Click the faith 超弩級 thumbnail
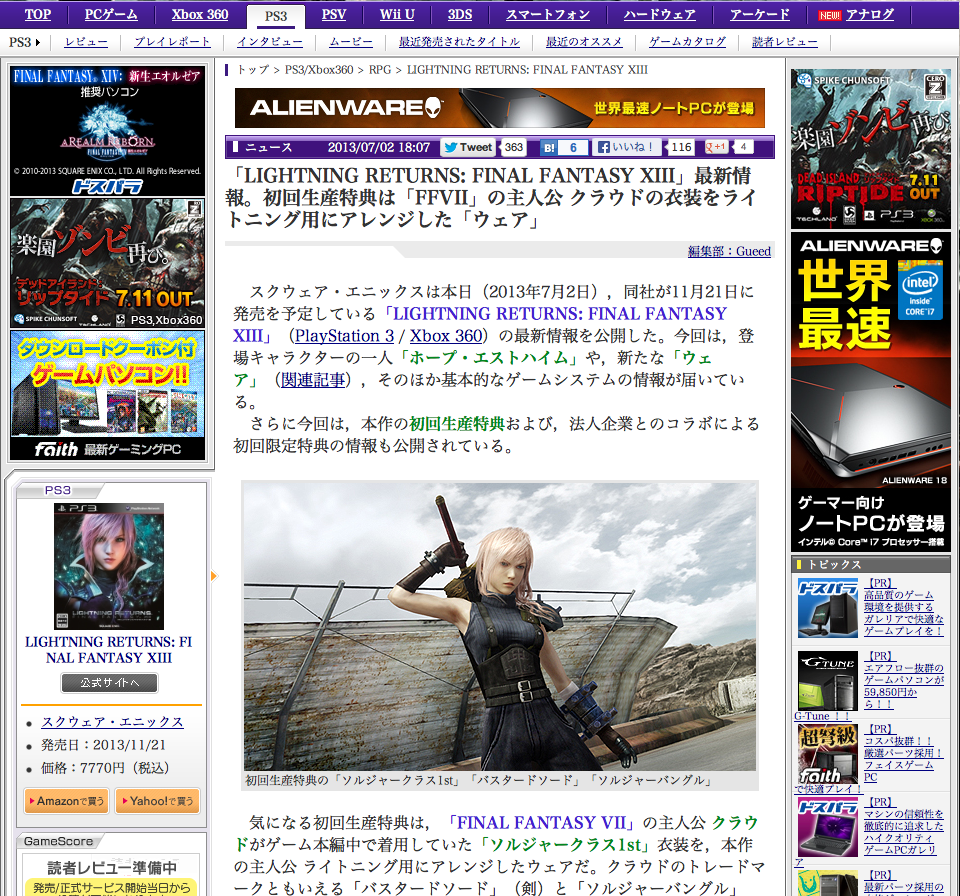 828,754
